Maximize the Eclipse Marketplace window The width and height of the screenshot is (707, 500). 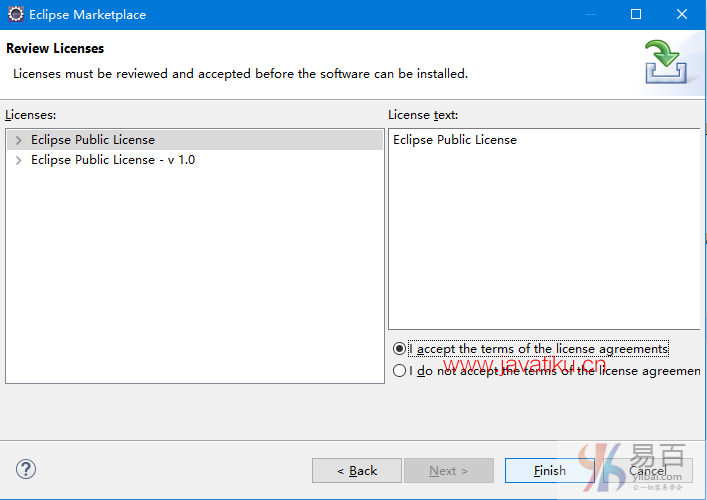tap(636, 14)
